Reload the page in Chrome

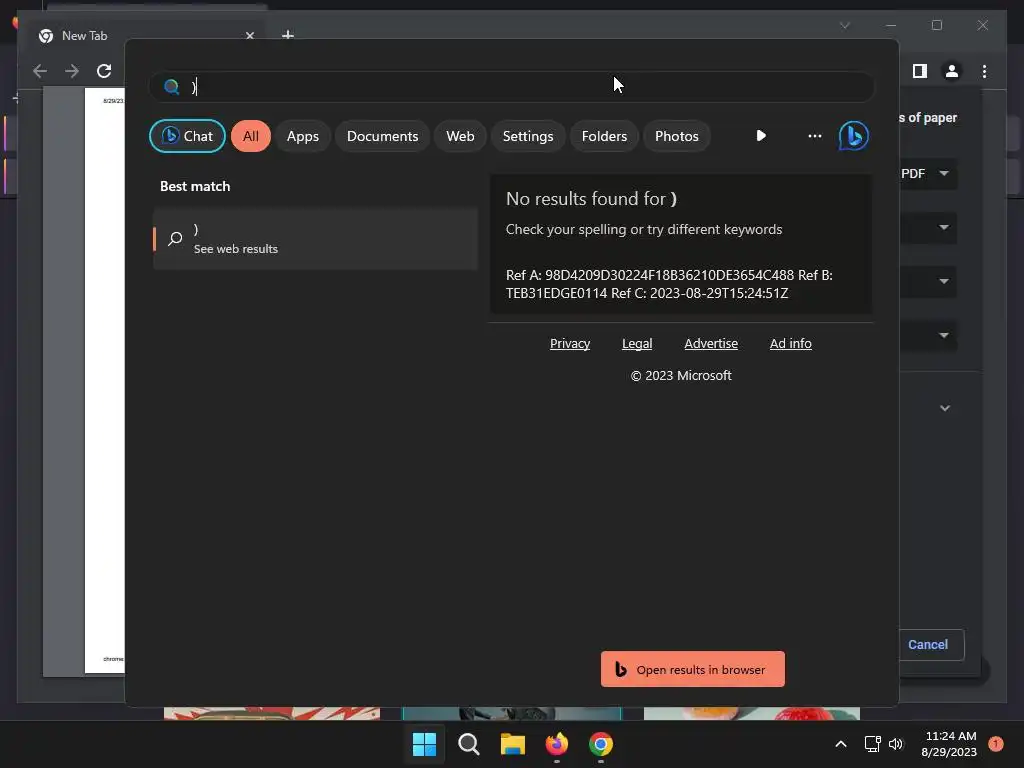pyautogui.click(x=104, y=71)
